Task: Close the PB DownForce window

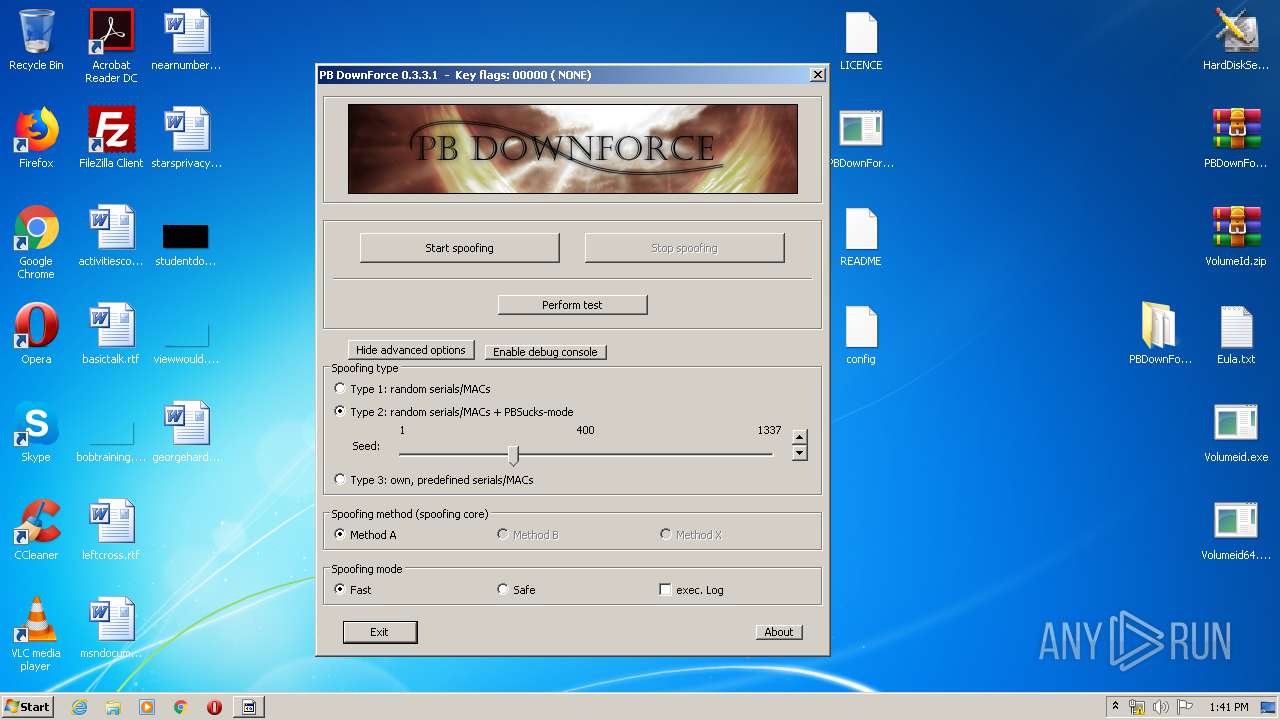Action: (817, 75)
